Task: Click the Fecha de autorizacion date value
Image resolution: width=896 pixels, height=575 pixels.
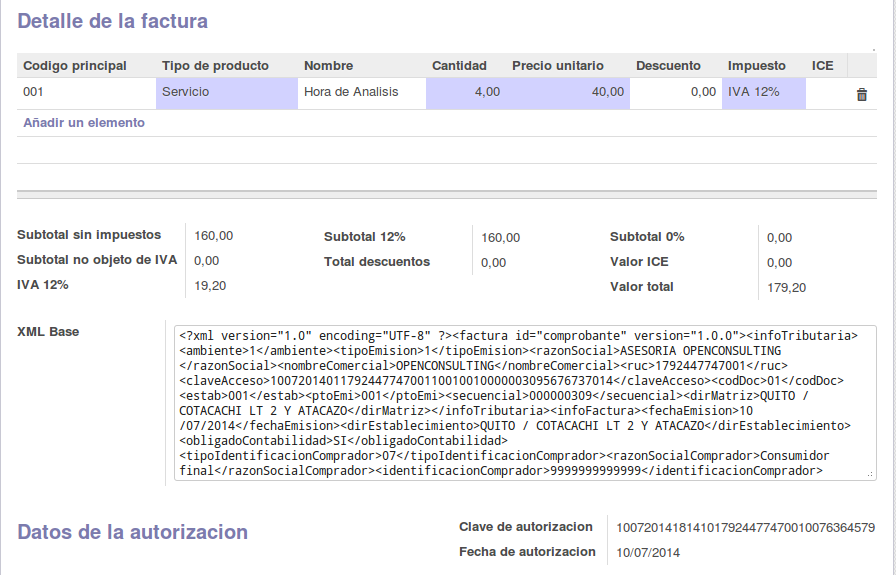Action: (648, 552)
